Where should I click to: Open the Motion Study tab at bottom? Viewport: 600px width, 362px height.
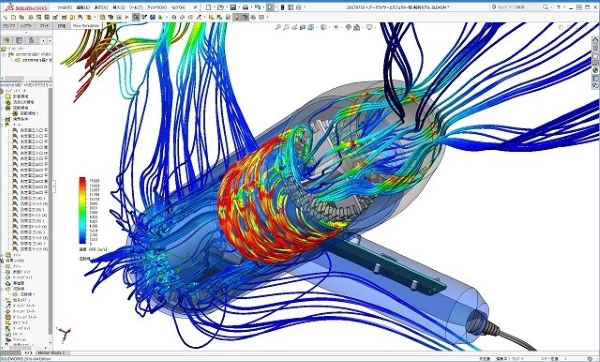(x=50, y=352)
